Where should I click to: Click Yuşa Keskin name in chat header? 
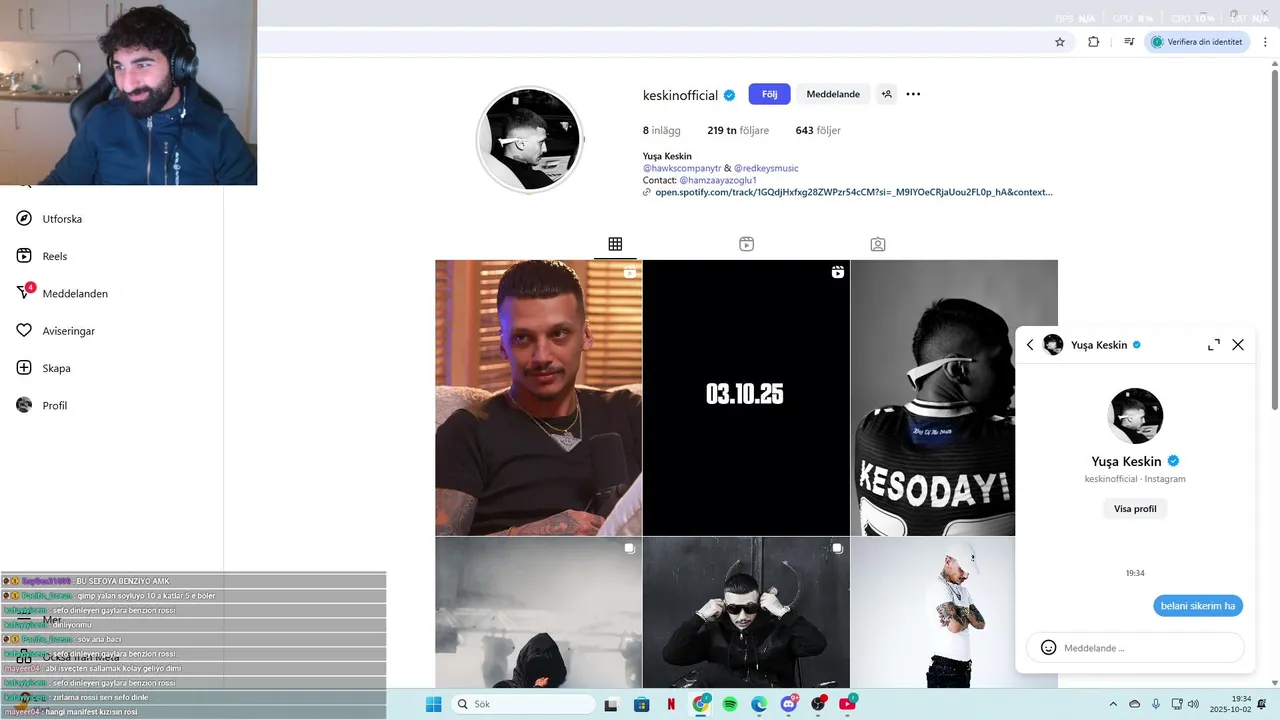[x=1099, y=345]
